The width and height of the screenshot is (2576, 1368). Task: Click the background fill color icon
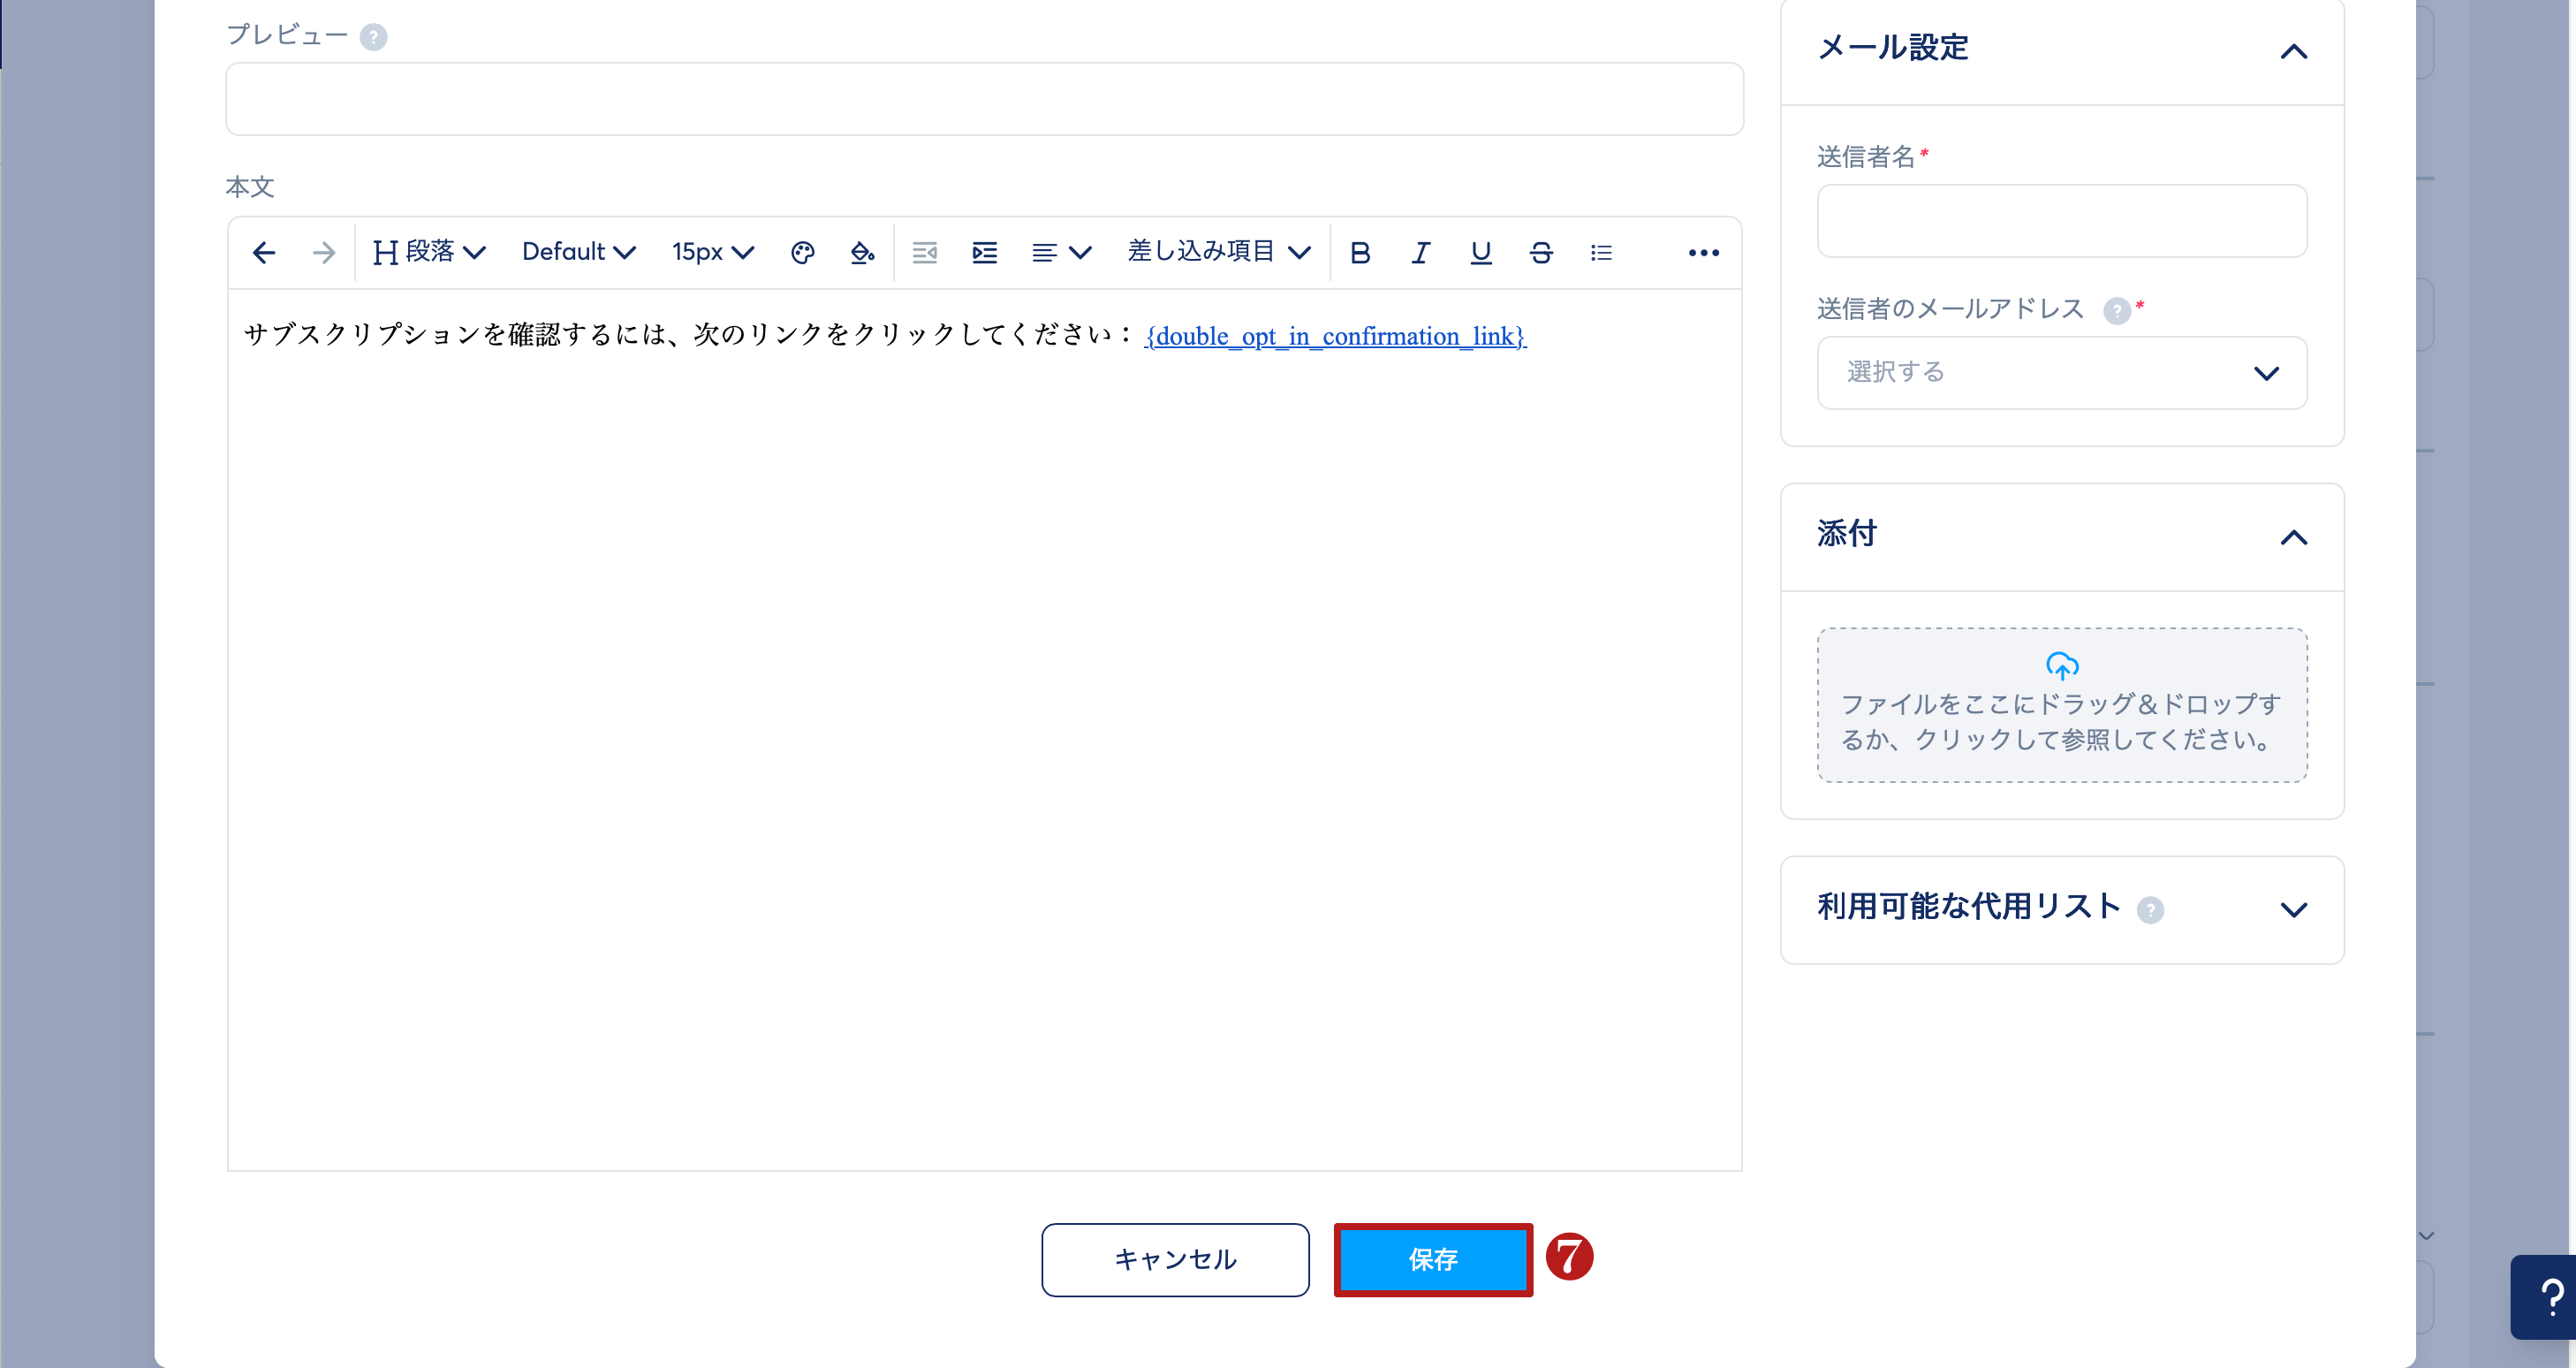tap(862, 253)
